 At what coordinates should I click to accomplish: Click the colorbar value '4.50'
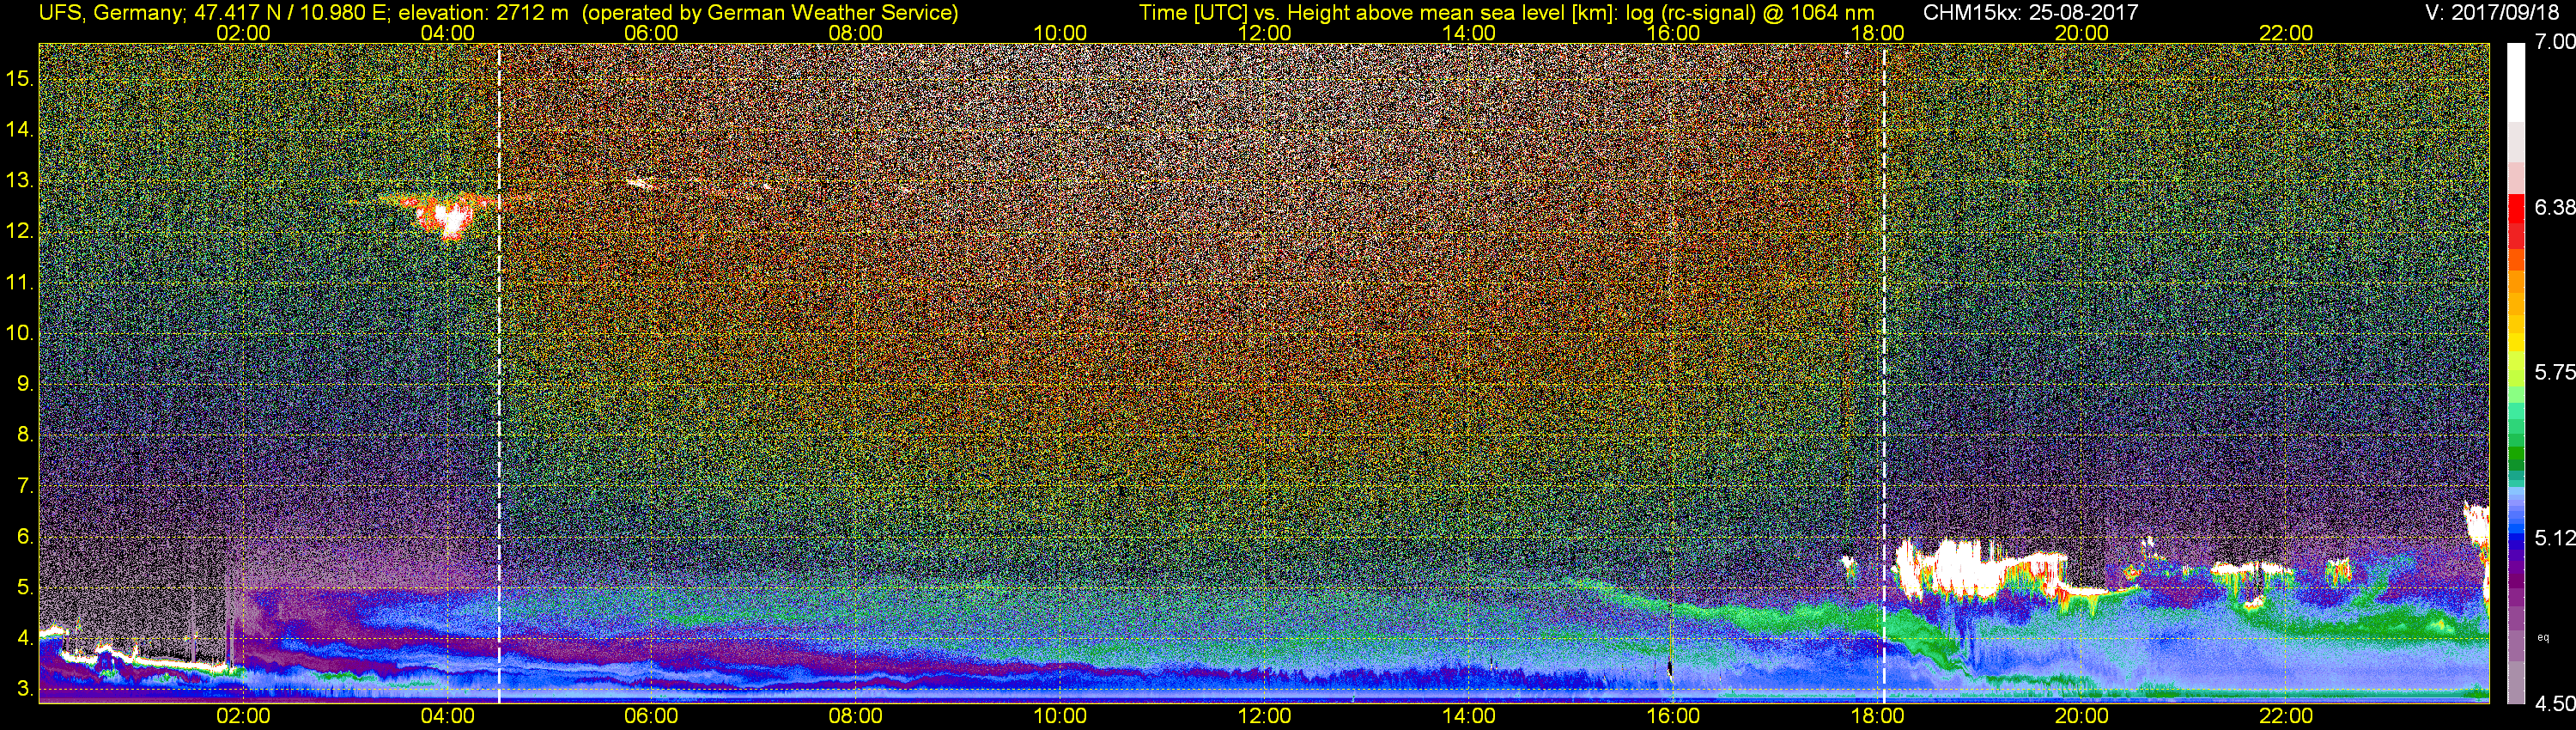[x=2554, y=703]
